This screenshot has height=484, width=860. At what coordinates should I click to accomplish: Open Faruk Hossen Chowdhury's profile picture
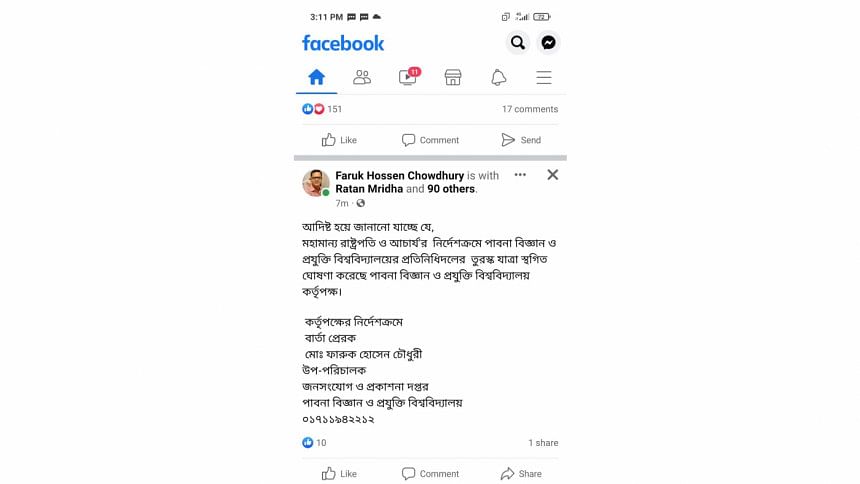(x=316, y=183)
